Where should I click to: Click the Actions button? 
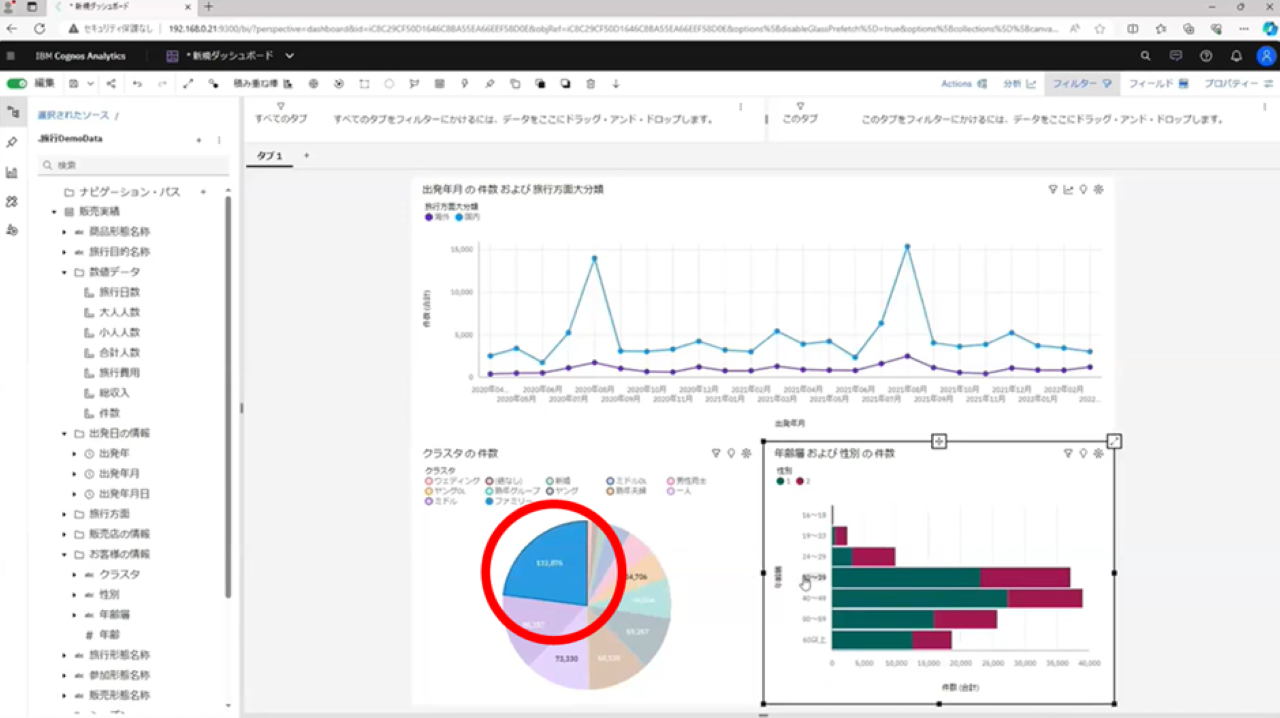964,84
